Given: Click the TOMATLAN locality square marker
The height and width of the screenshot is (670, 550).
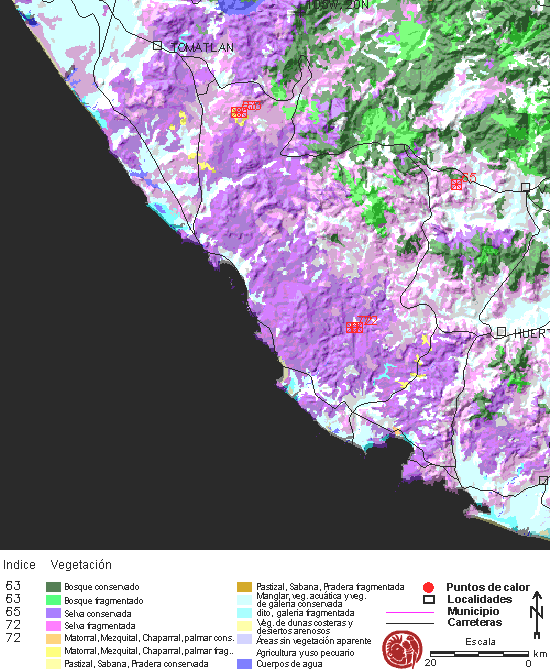Looking at the screenshot, I should point(157,45).
